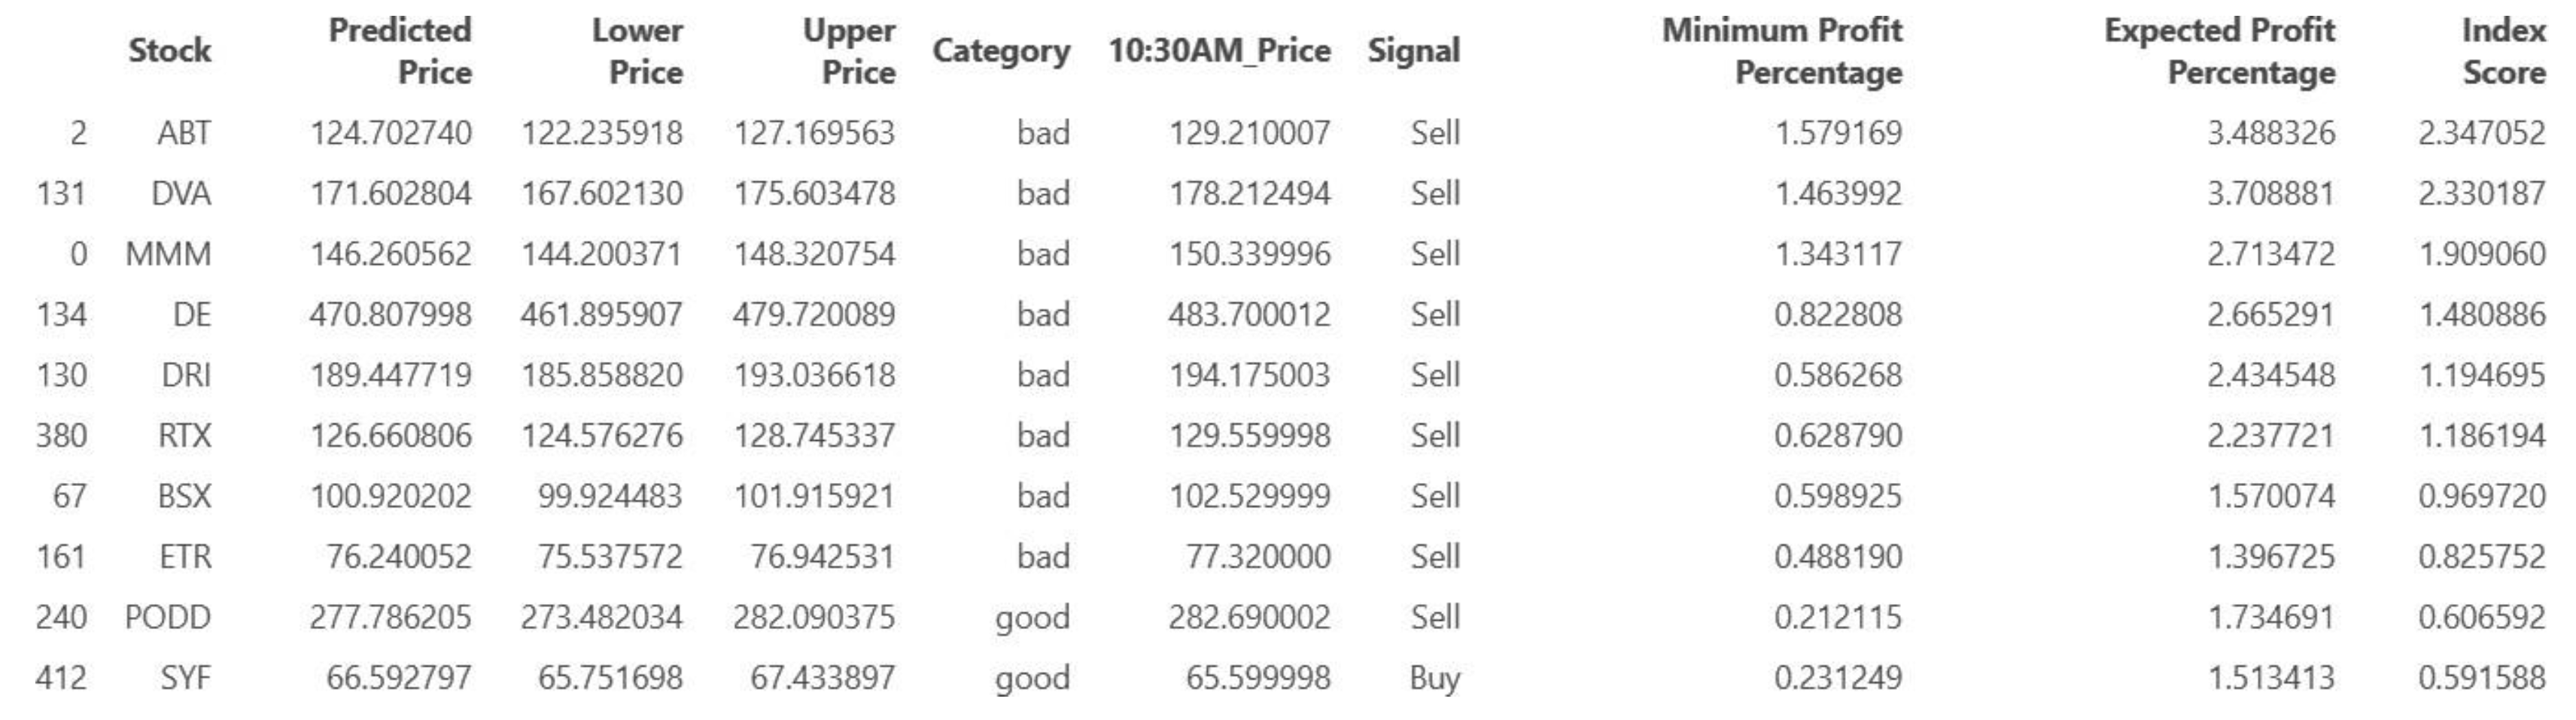
Task: Click the Stock column header
Action: (169, 50)
